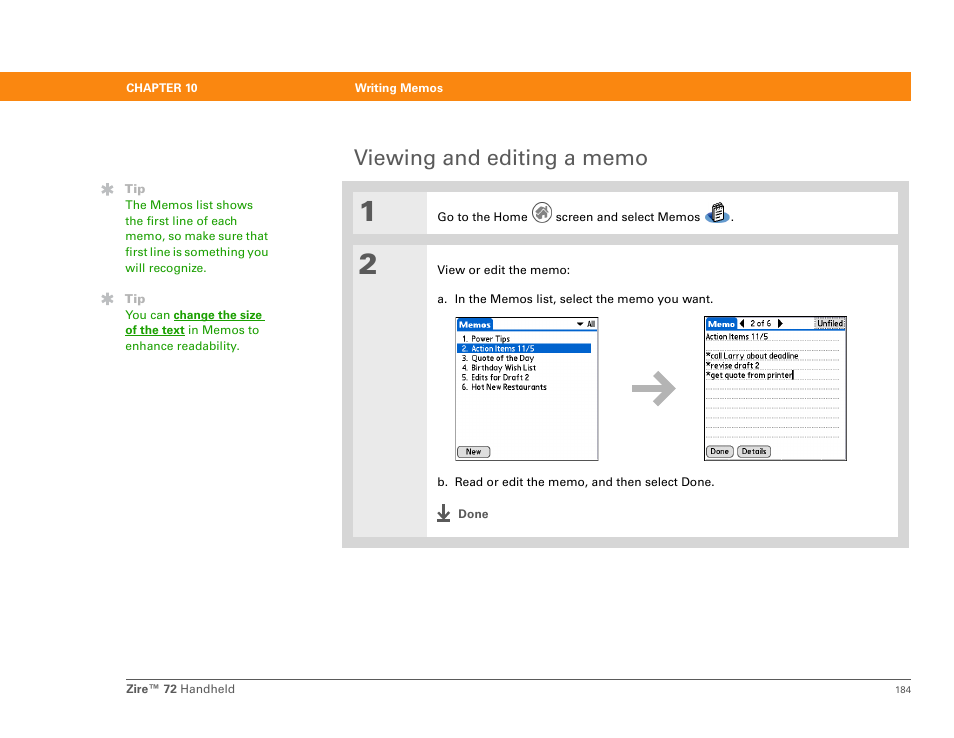Click memo line "*call Larry about deadline"
954x738 pixels.
tap(752, 356)
